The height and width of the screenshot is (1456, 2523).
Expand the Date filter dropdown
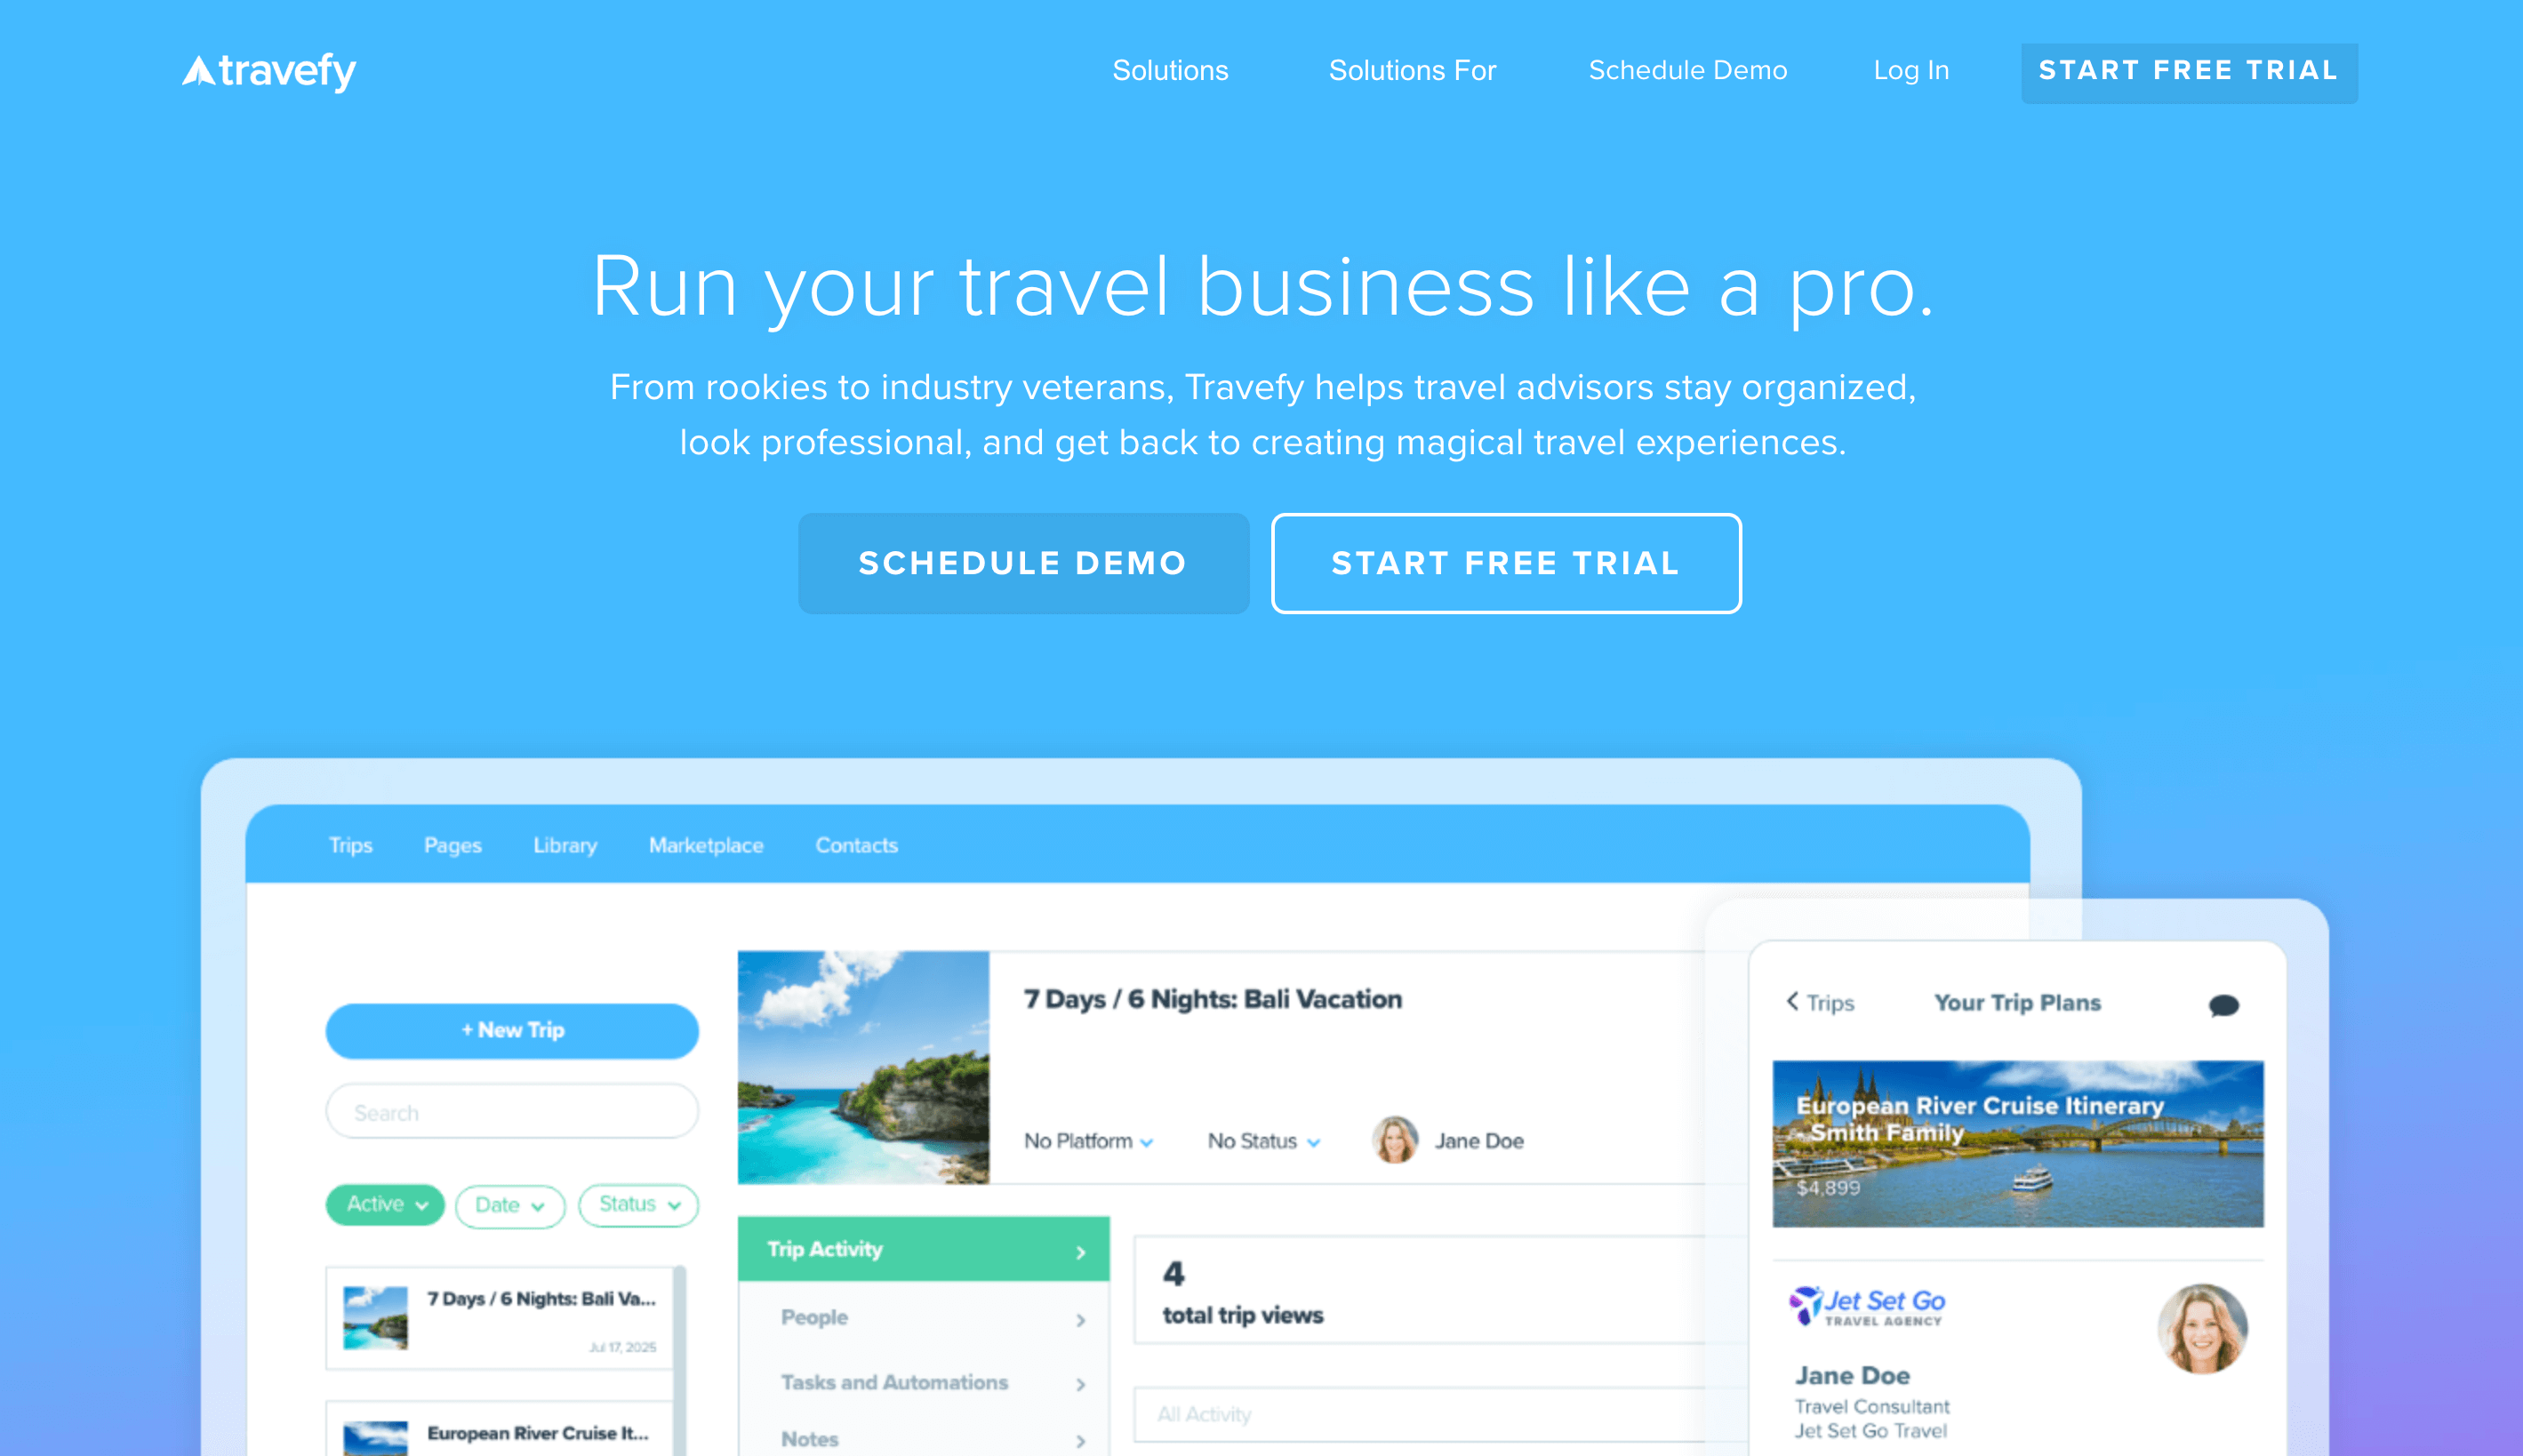509,1204
